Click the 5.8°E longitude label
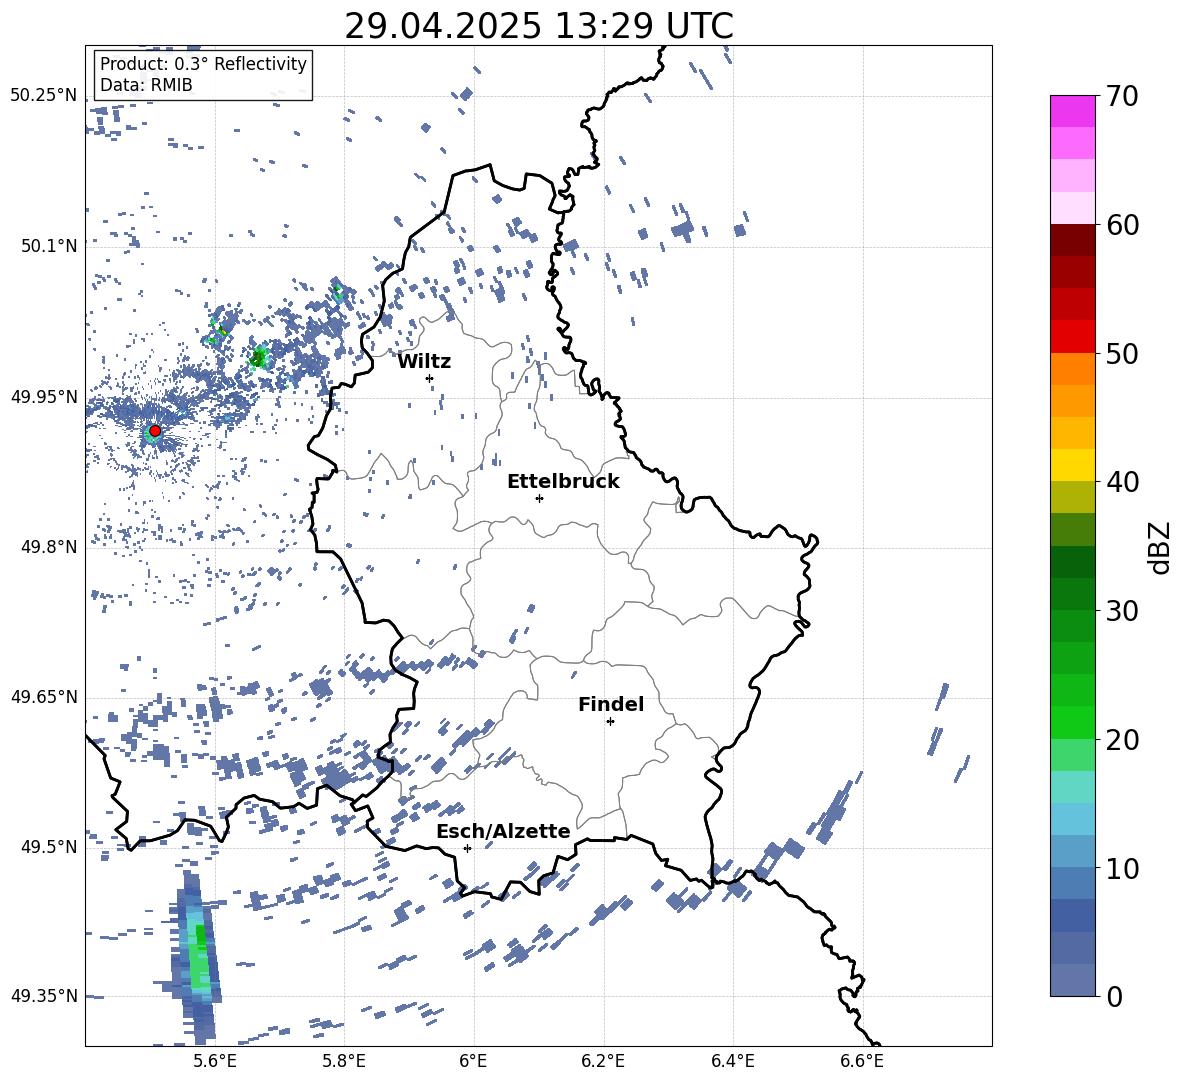Viewport: 1184px width, 1081px height. click(344, 1062)
